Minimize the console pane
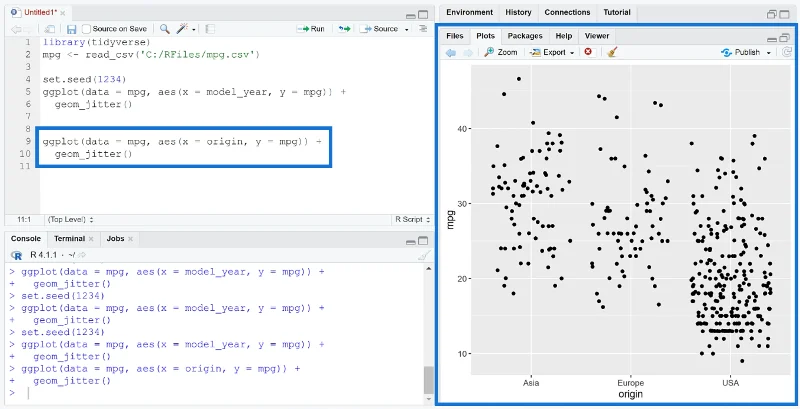The height and width of the screenshot is (409, 800). [x=411, y=241]
